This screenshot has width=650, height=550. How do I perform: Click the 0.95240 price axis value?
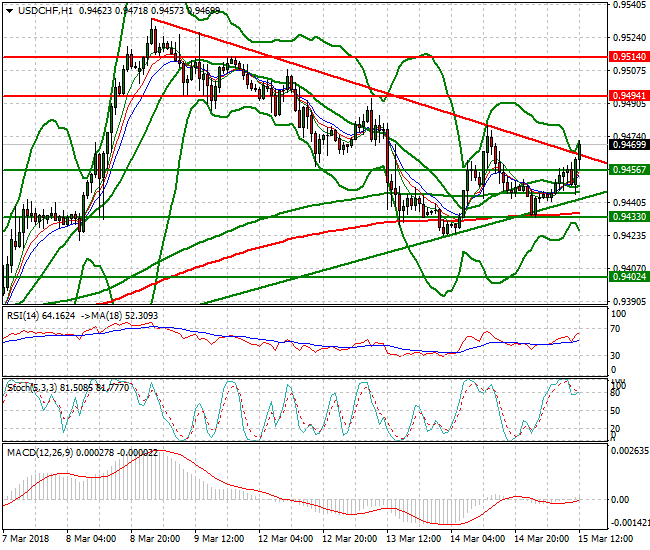point(629,38)
